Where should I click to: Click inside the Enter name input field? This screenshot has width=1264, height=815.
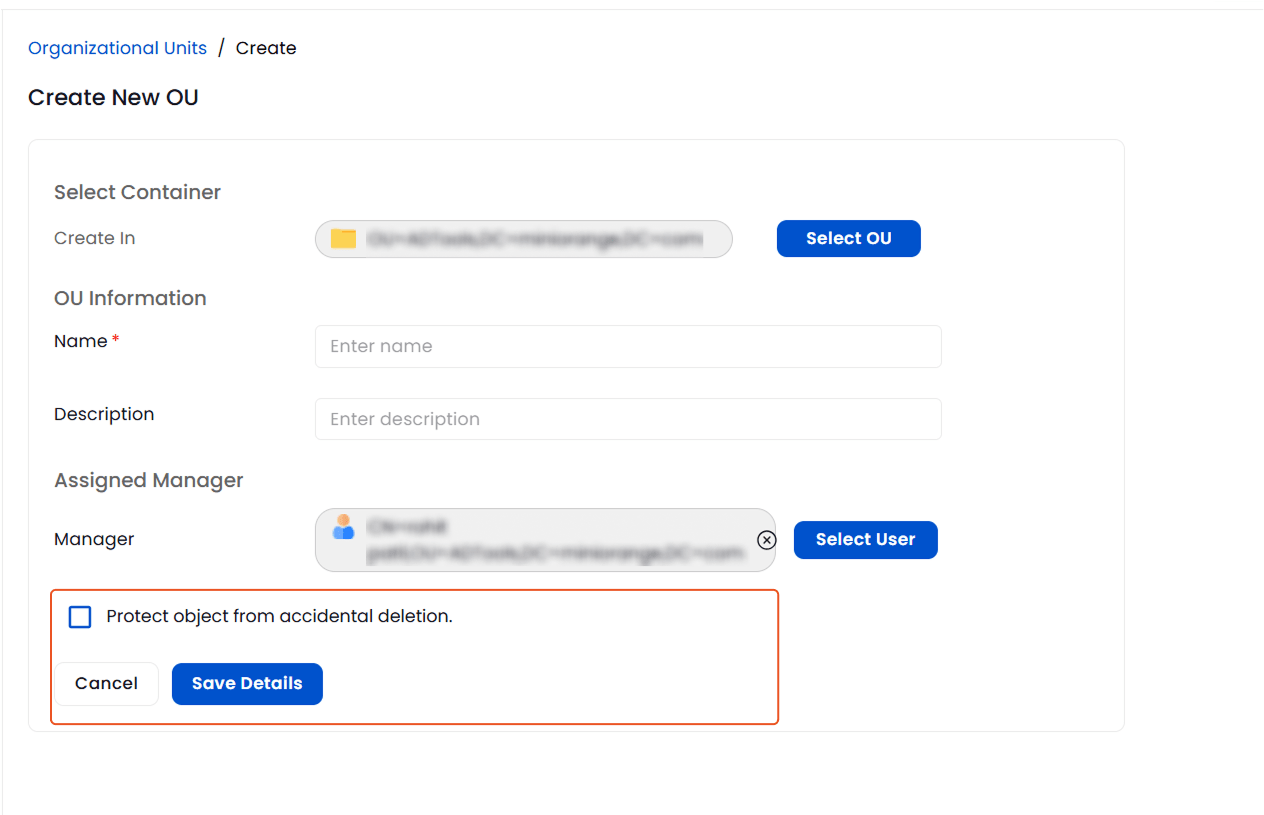tap(627, 346)
